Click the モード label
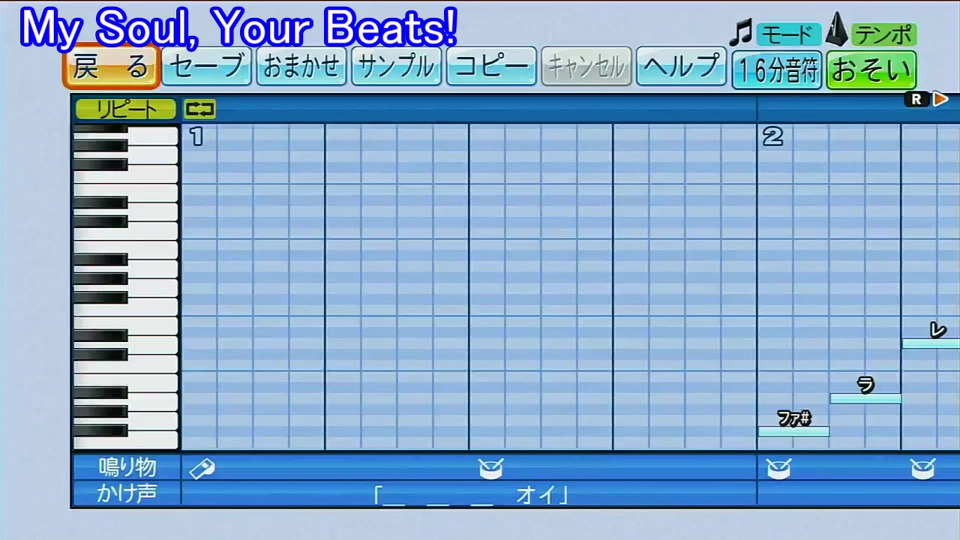 (788, 34)
